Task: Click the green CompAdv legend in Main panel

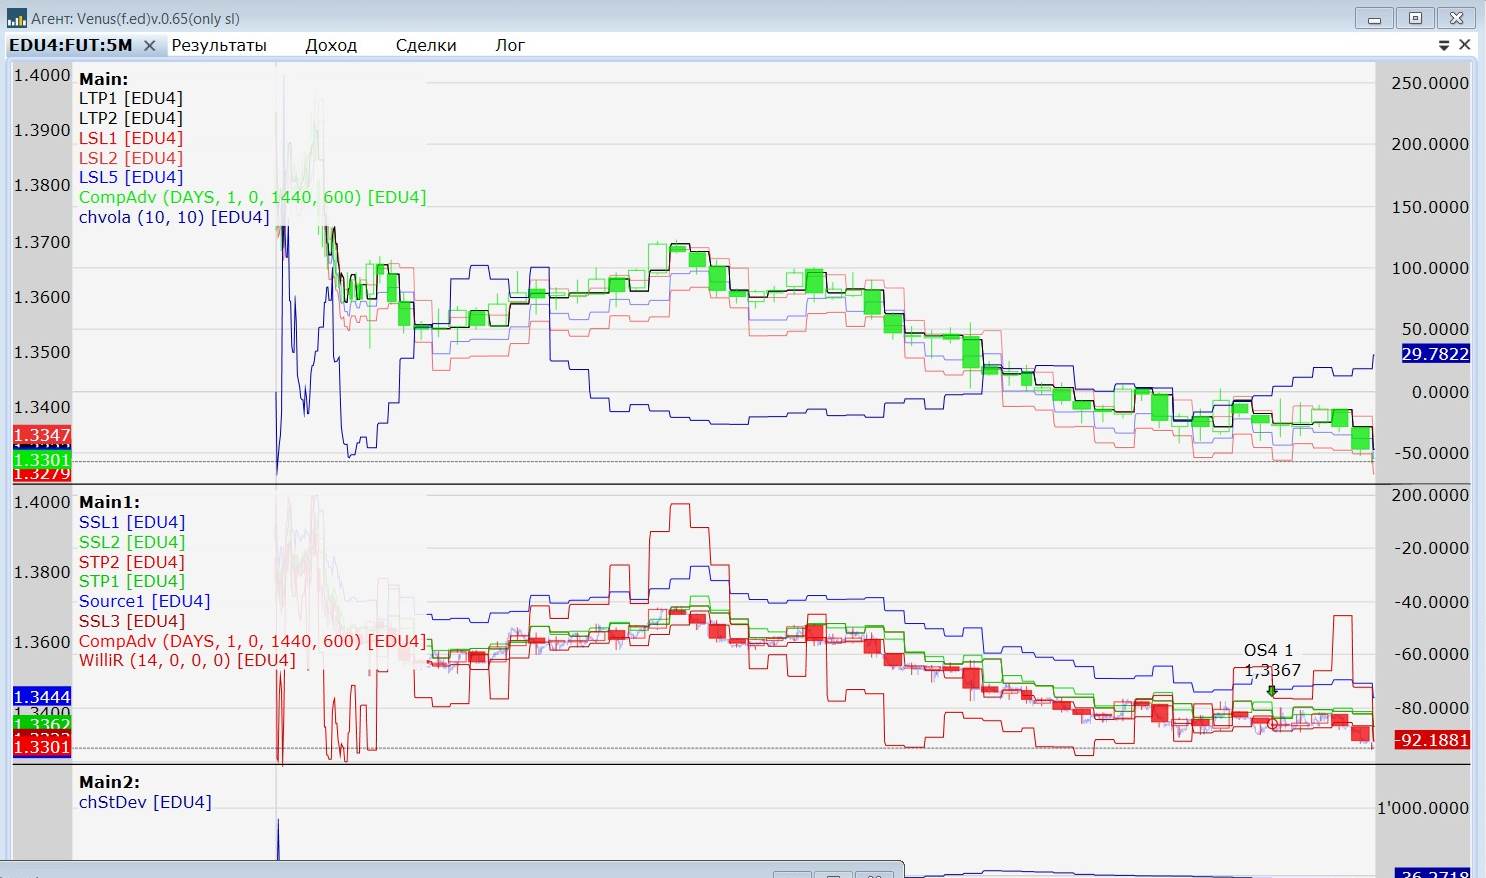Action: coord(253,197)
